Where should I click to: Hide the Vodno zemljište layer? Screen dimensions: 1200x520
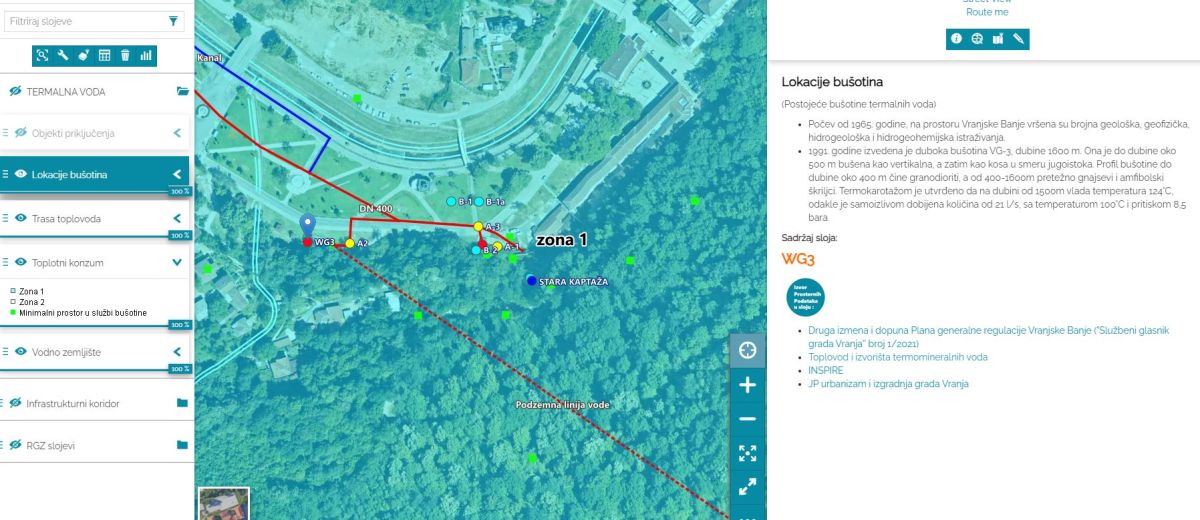click(21, 352)
